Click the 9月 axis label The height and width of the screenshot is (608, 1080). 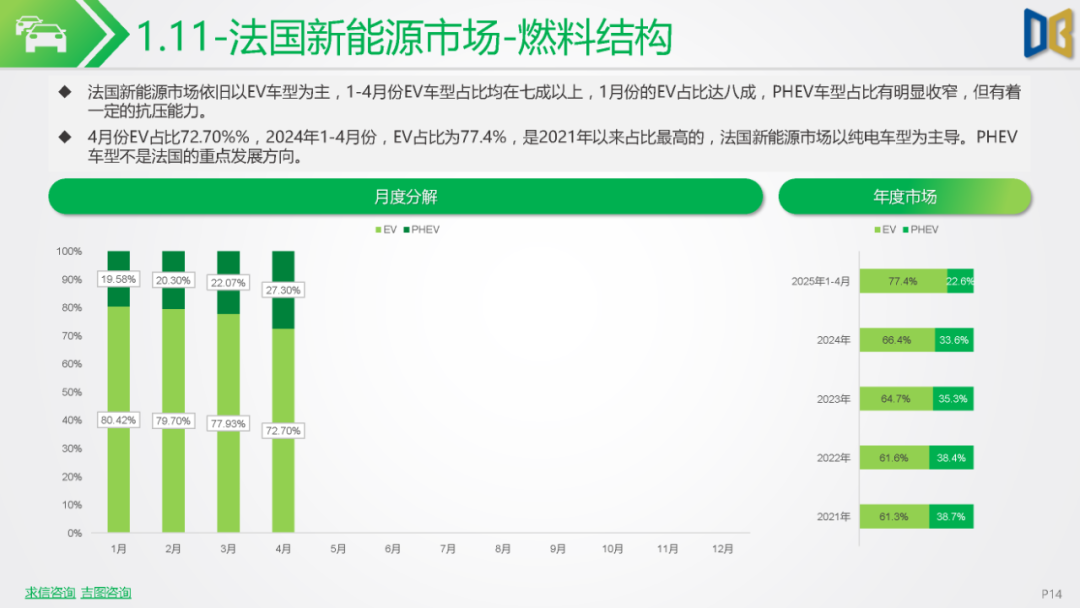click(558, 549)
